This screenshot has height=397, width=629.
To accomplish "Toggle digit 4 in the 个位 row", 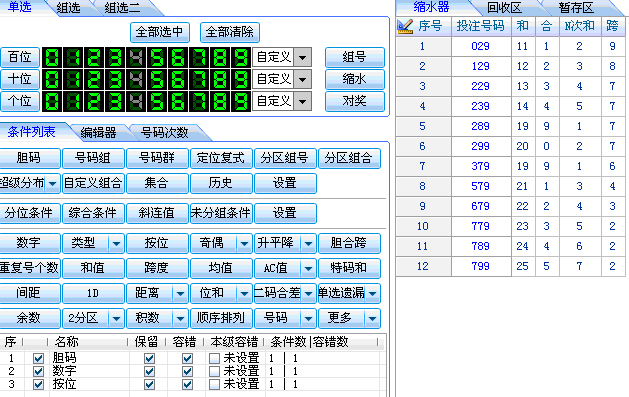I will (x=136, y=101).
